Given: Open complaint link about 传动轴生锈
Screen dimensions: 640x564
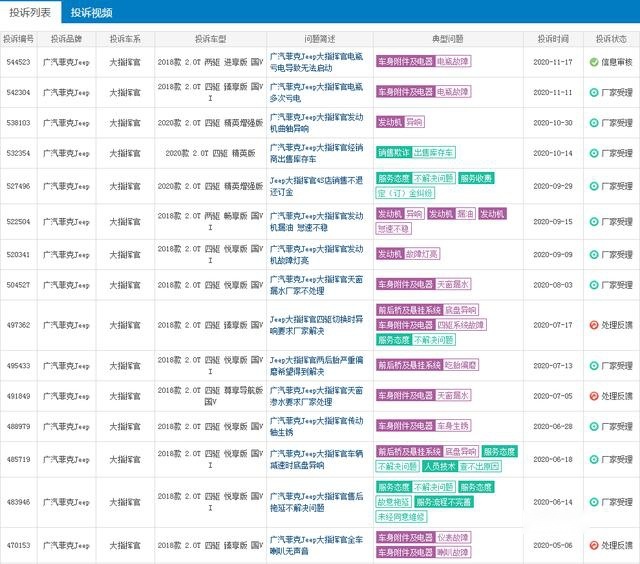Looking at the screenshot, I should 316,426.
